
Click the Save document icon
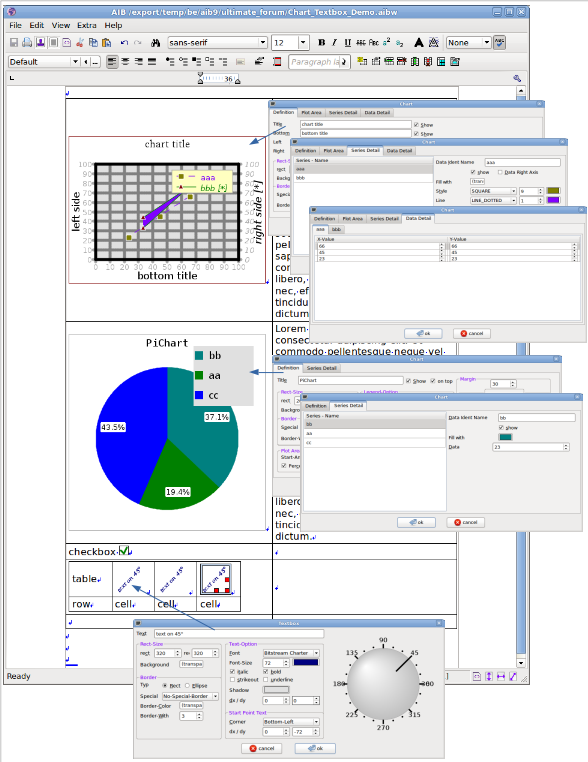(x=14, y=43)
